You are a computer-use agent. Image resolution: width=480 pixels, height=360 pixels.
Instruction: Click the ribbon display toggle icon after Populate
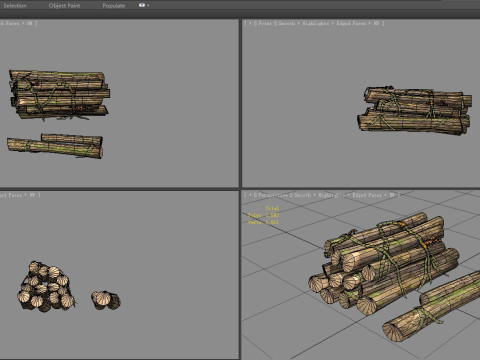click(143, 5)
